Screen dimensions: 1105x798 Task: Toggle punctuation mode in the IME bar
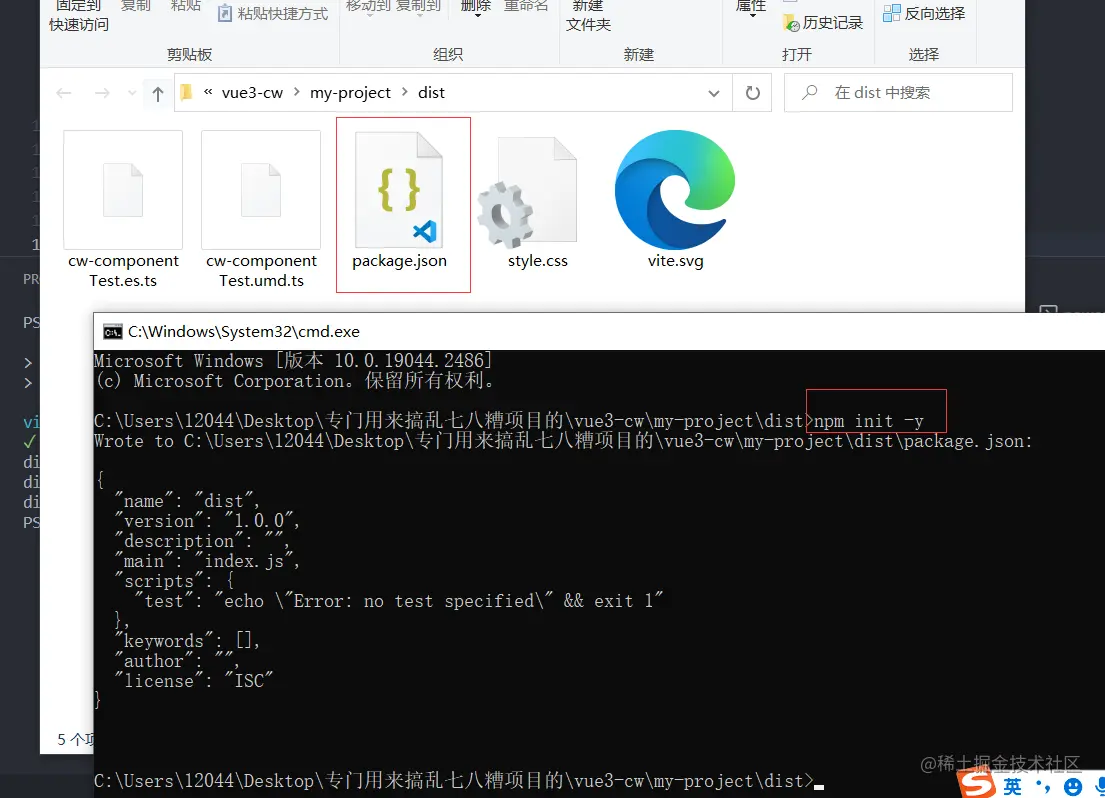pyautogui.click(x=1044, y=787)
